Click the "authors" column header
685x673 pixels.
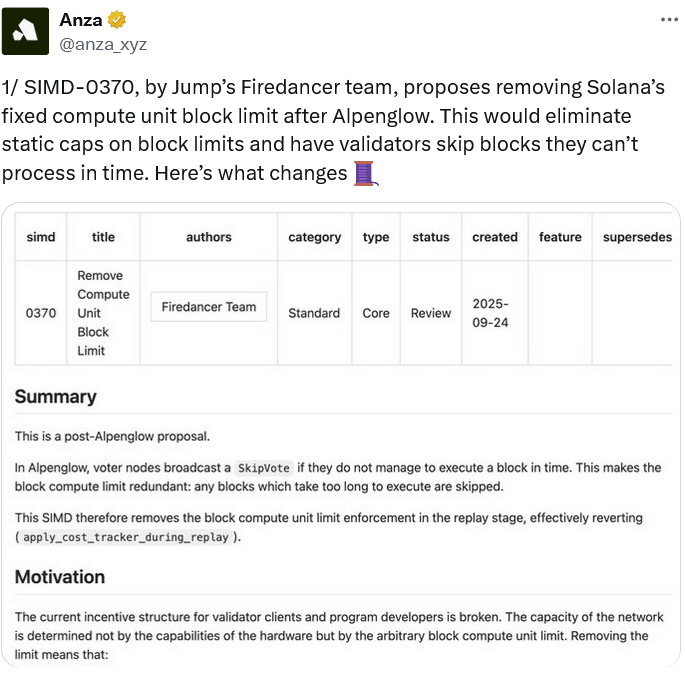209,237
